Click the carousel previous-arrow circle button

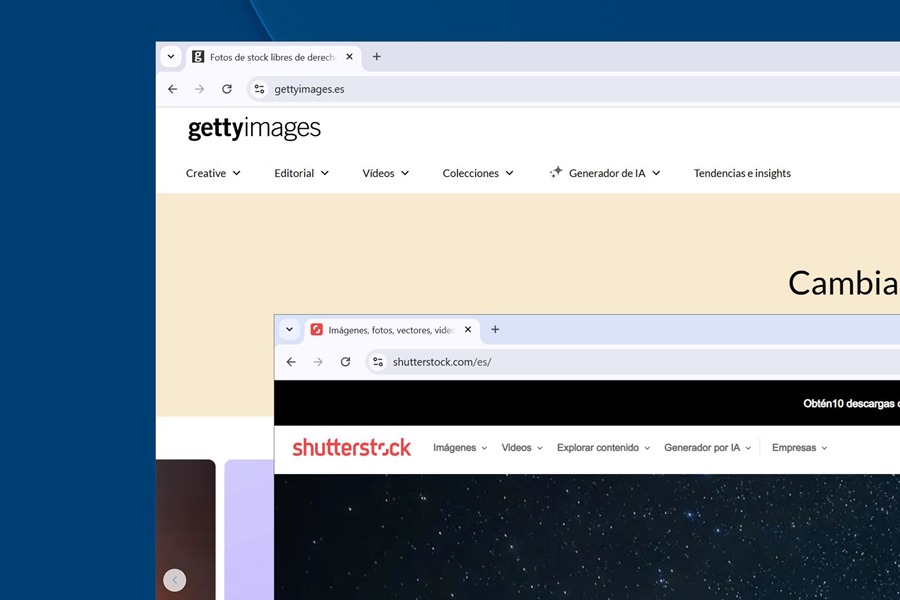point(175,580)
